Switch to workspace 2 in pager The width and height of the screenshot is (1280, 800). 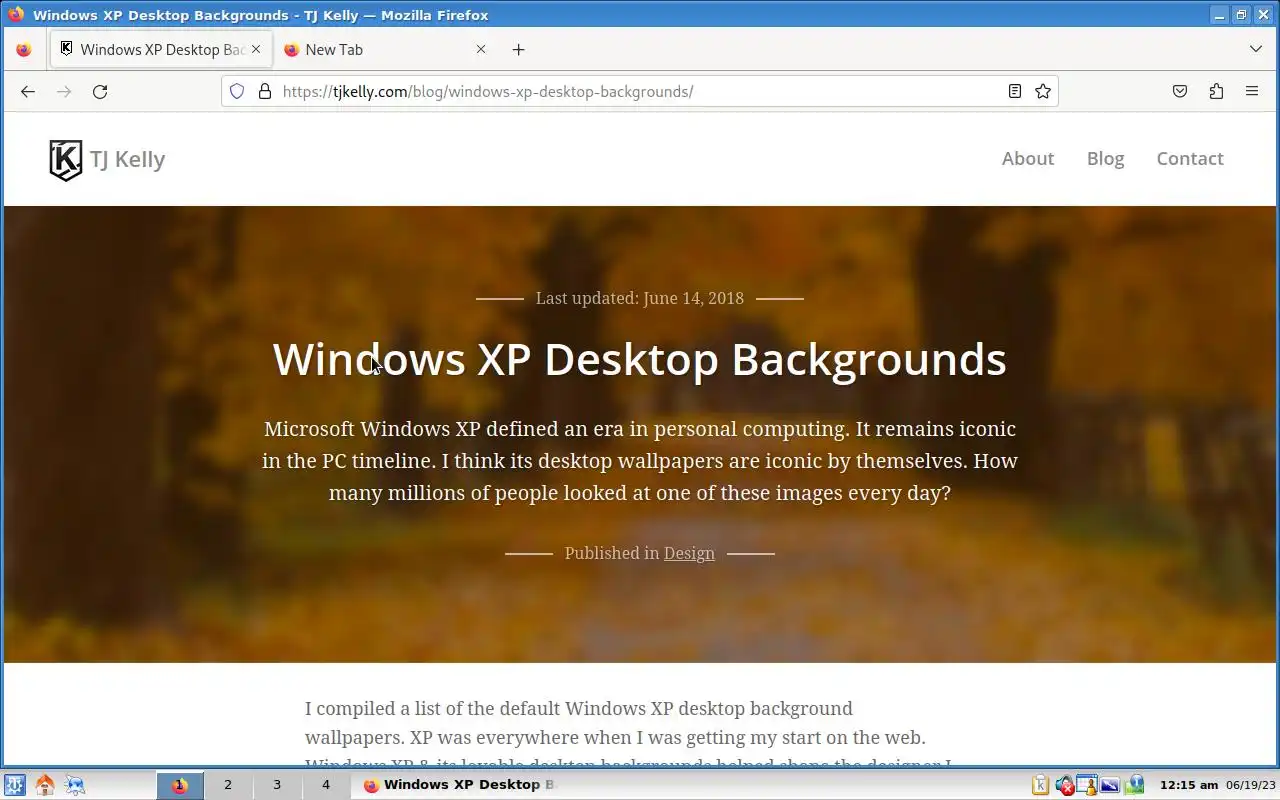click(228, 785)
